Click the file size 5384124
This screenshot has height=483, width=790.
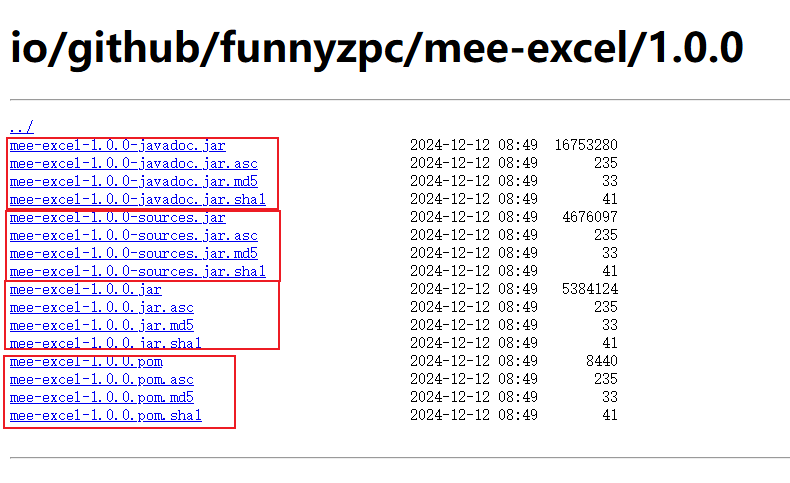click(590, 289)
